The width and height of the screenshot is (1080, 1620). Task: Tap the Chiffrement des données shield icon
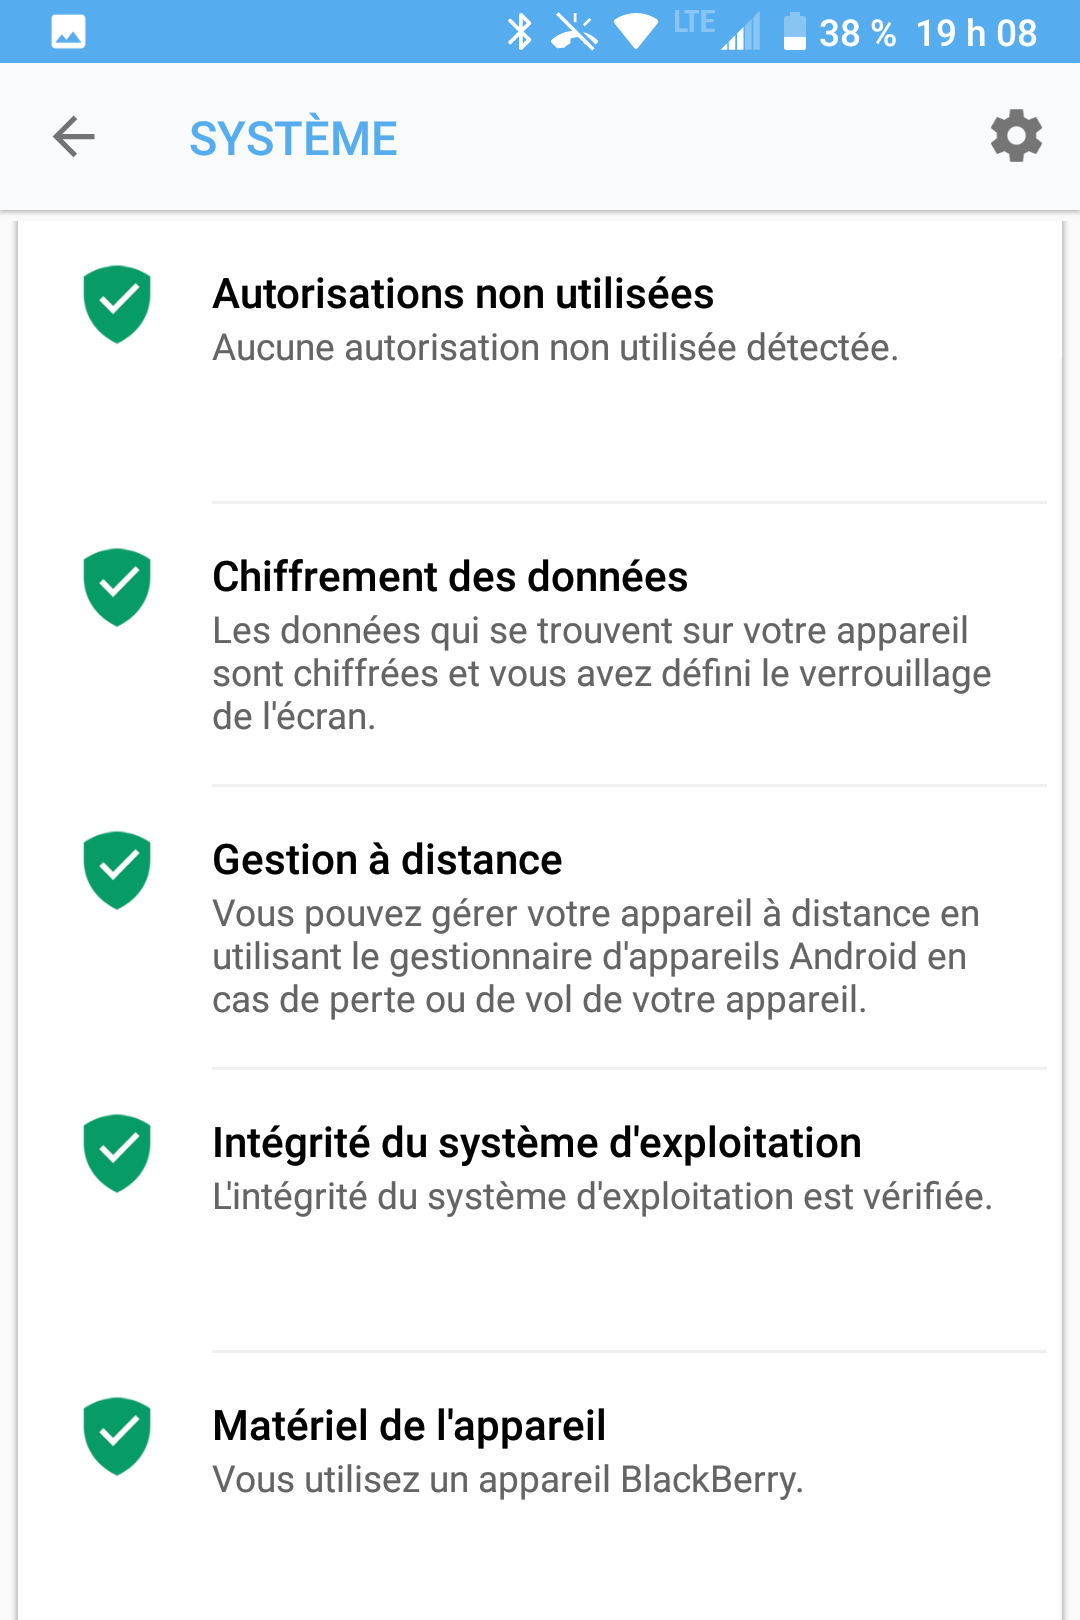point(117,587)
